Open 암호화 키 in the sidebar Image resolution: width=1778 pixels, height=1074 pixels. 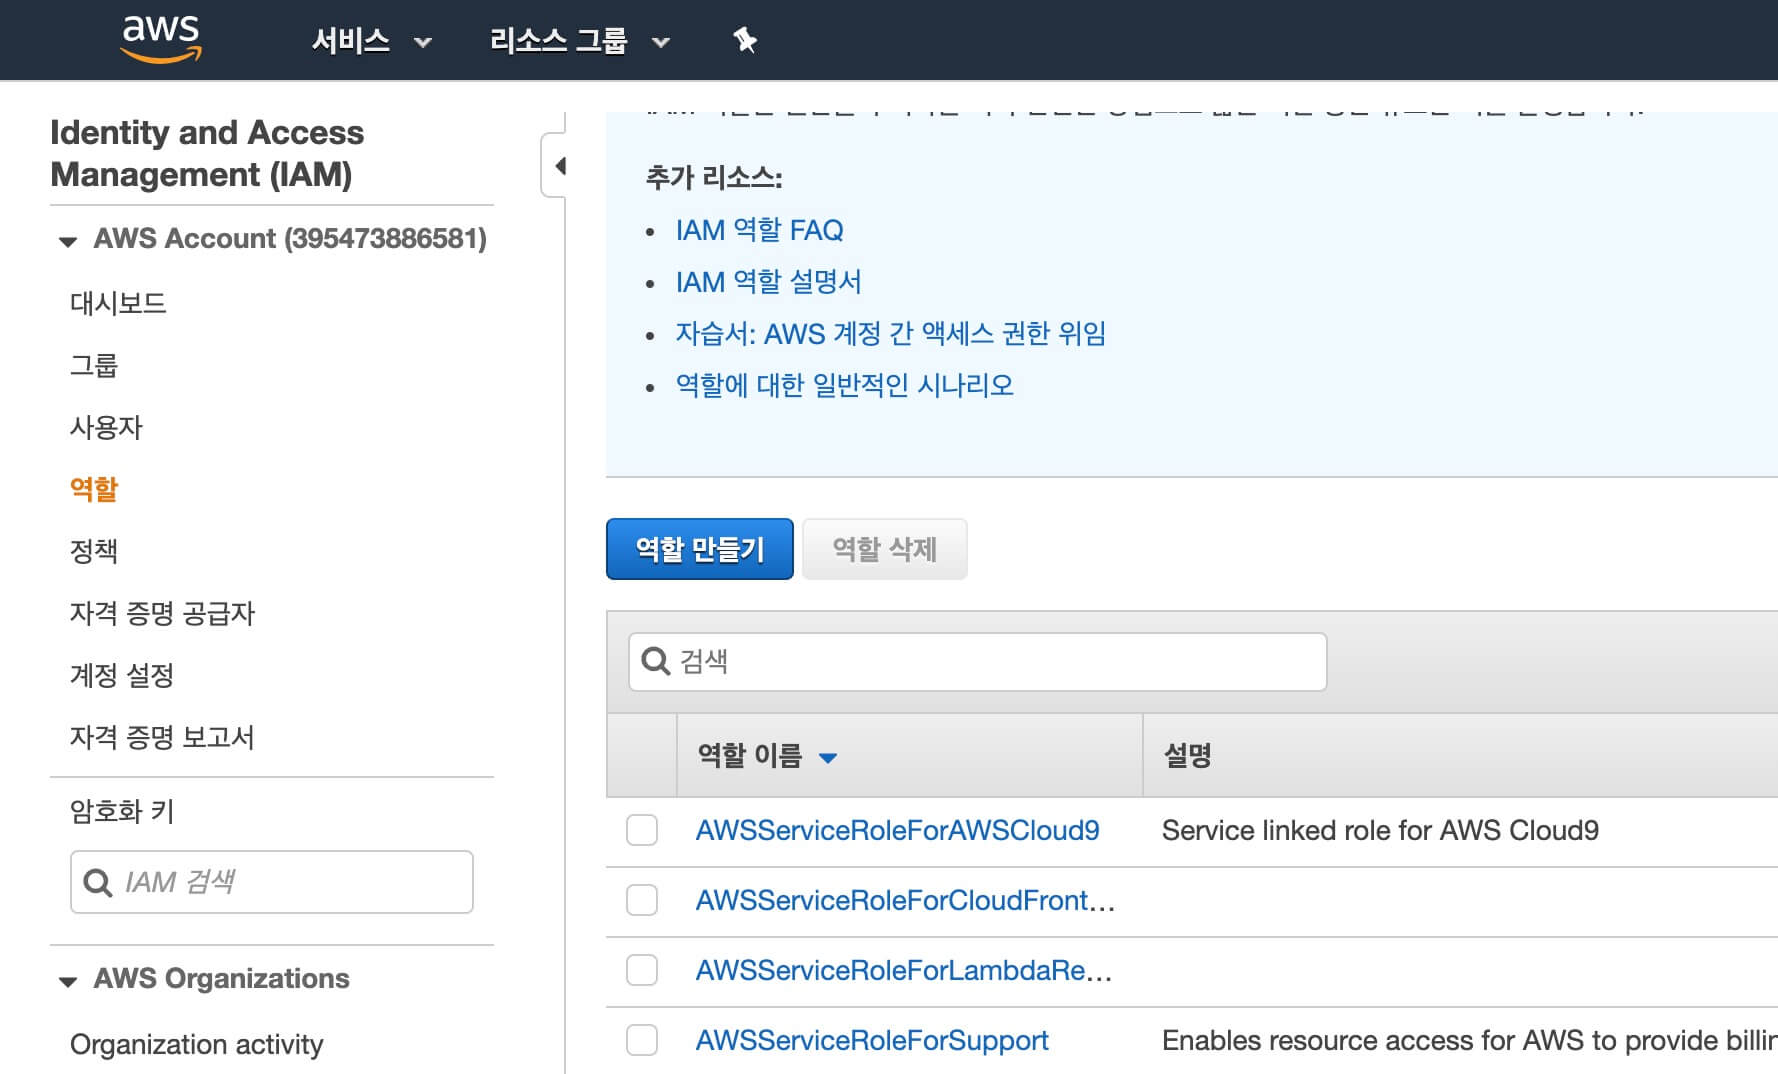[x=122, y=811]
